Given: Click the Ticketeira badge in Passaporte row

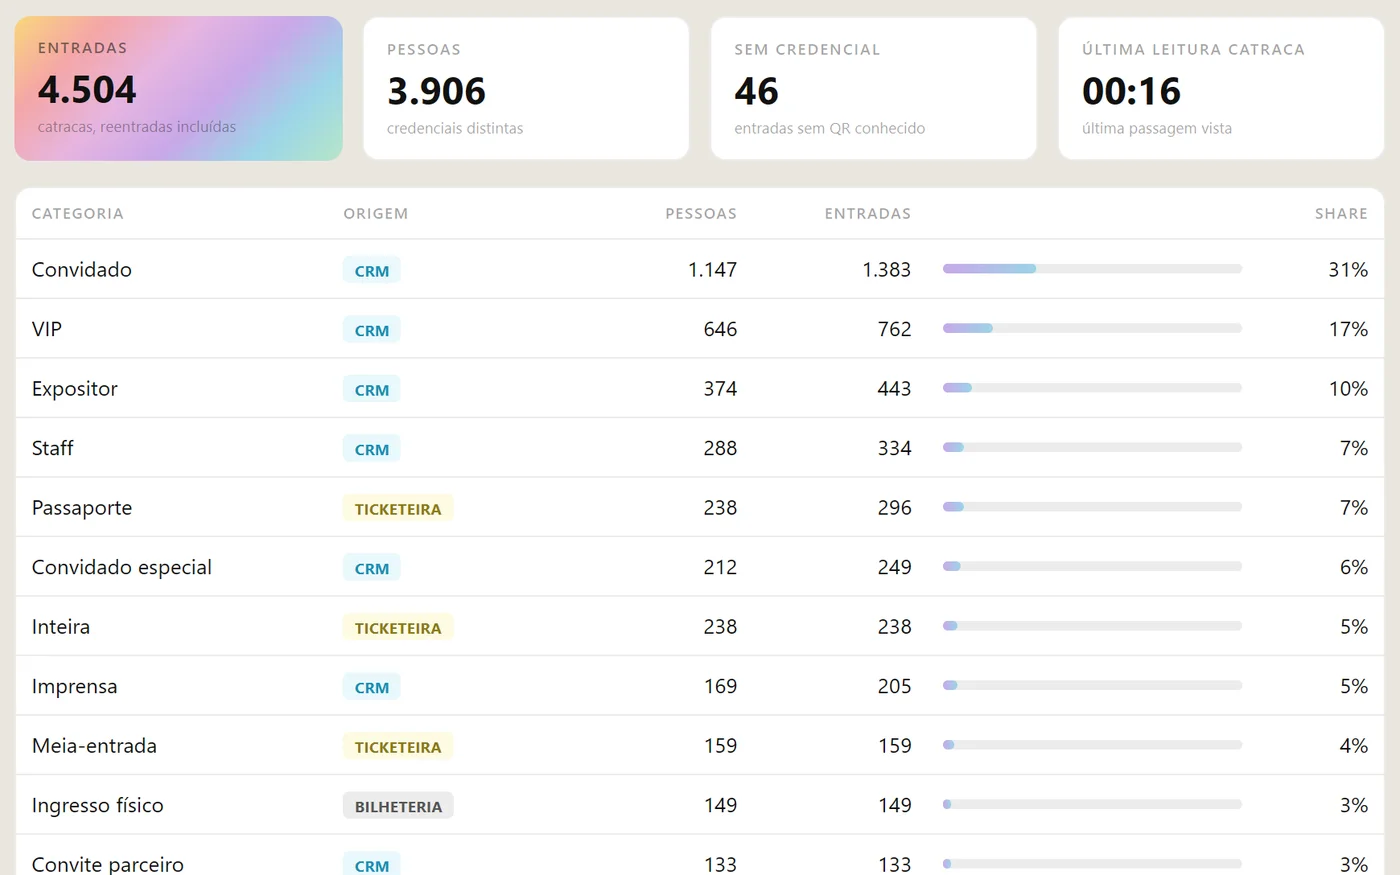Looking at the screenshot, I should (398, 509).
